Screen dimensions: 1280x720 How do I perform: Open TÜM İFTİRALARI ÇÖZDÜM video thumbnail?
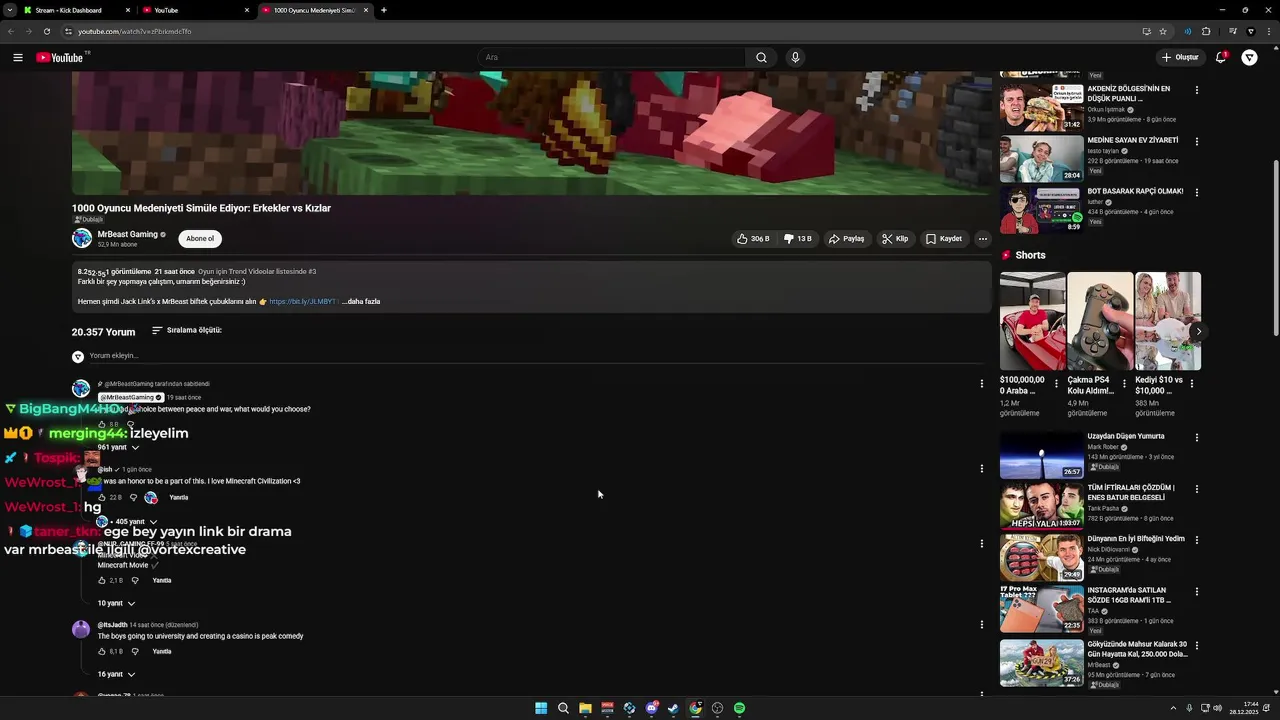click(x=1042, y=507)
